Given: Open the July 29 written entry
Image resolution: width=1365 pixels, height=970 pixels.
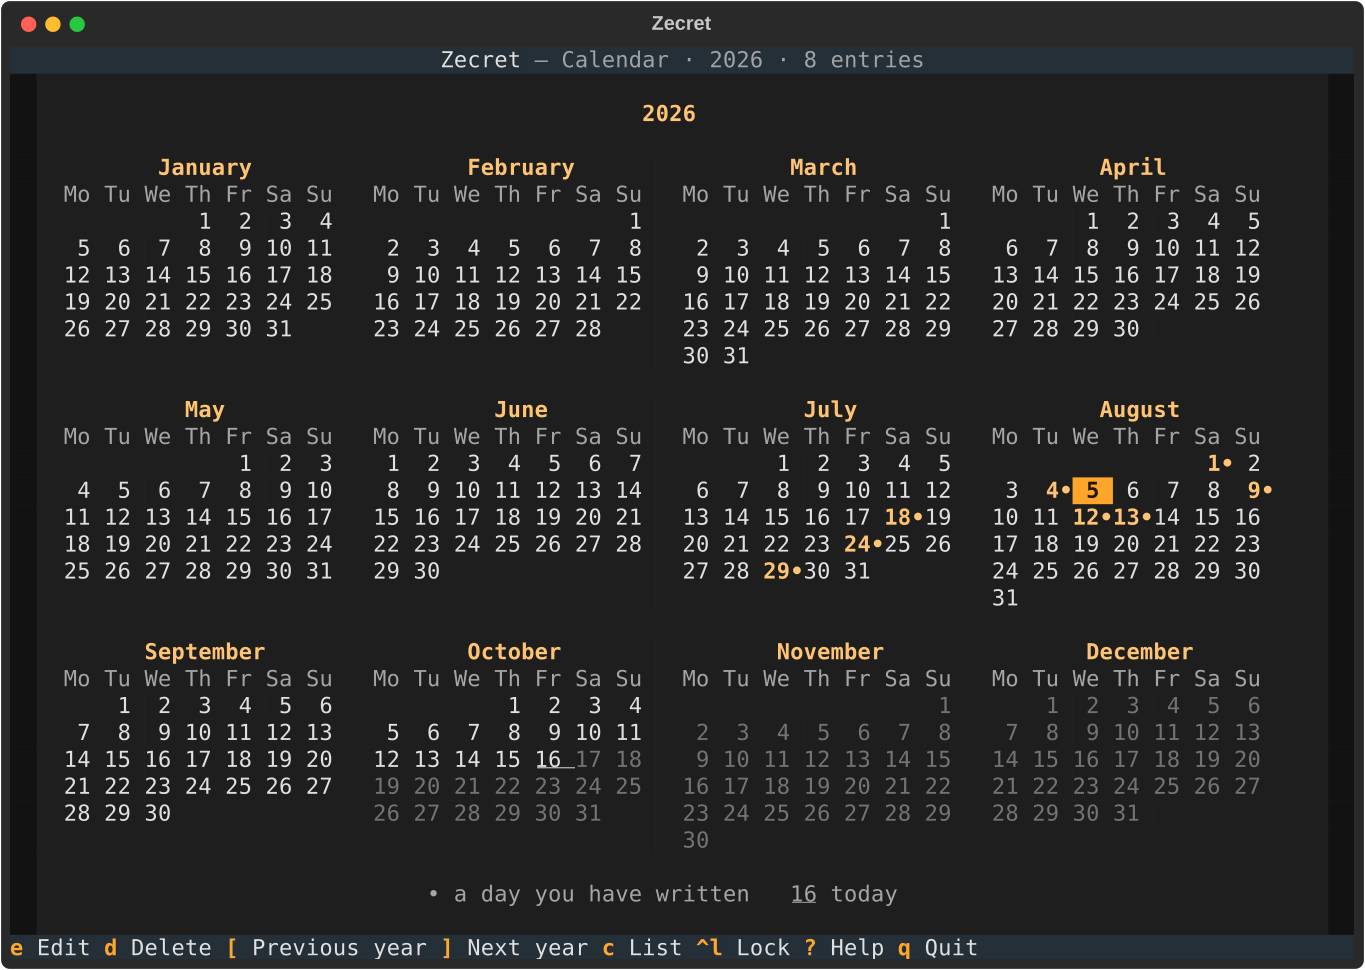Looking at the screenshot, I should [782, 571].
